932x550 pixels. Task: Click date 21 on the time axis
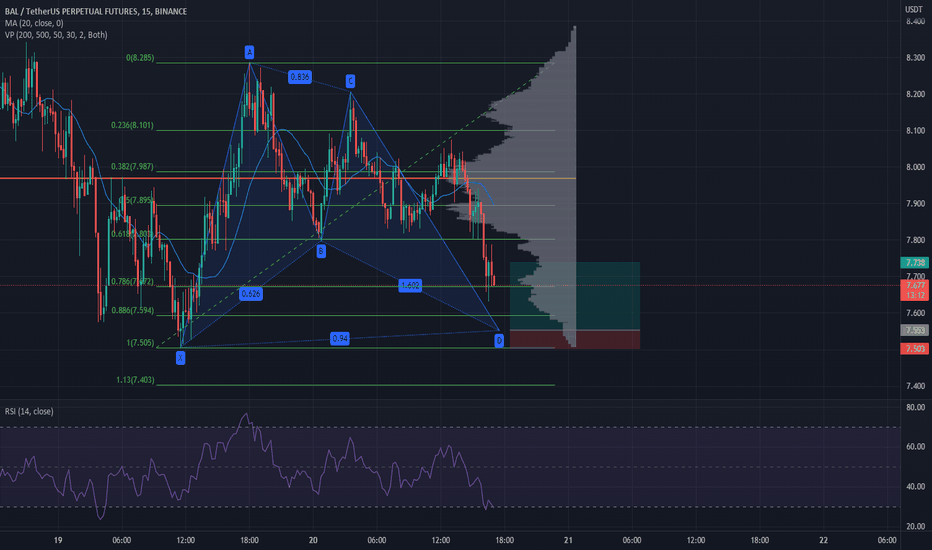[x=568, y=540]
